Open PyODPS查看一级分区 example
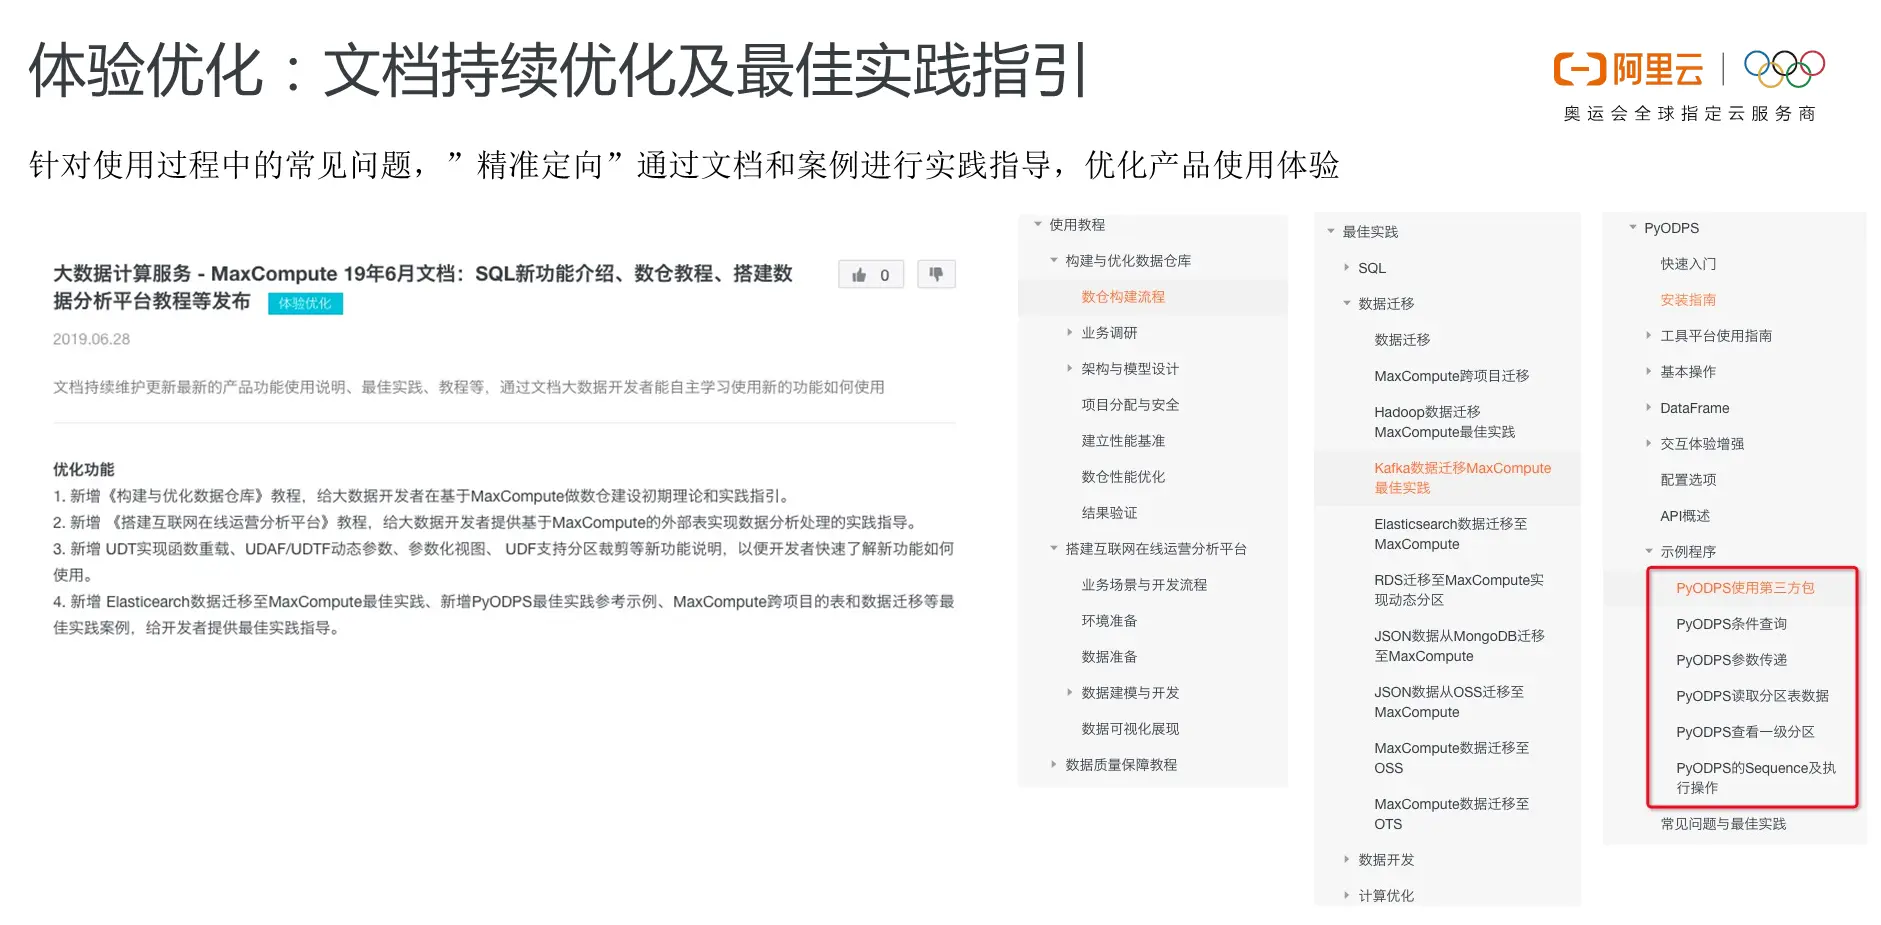This screenshot has width=1881, height=925. tap(1745, 732)
